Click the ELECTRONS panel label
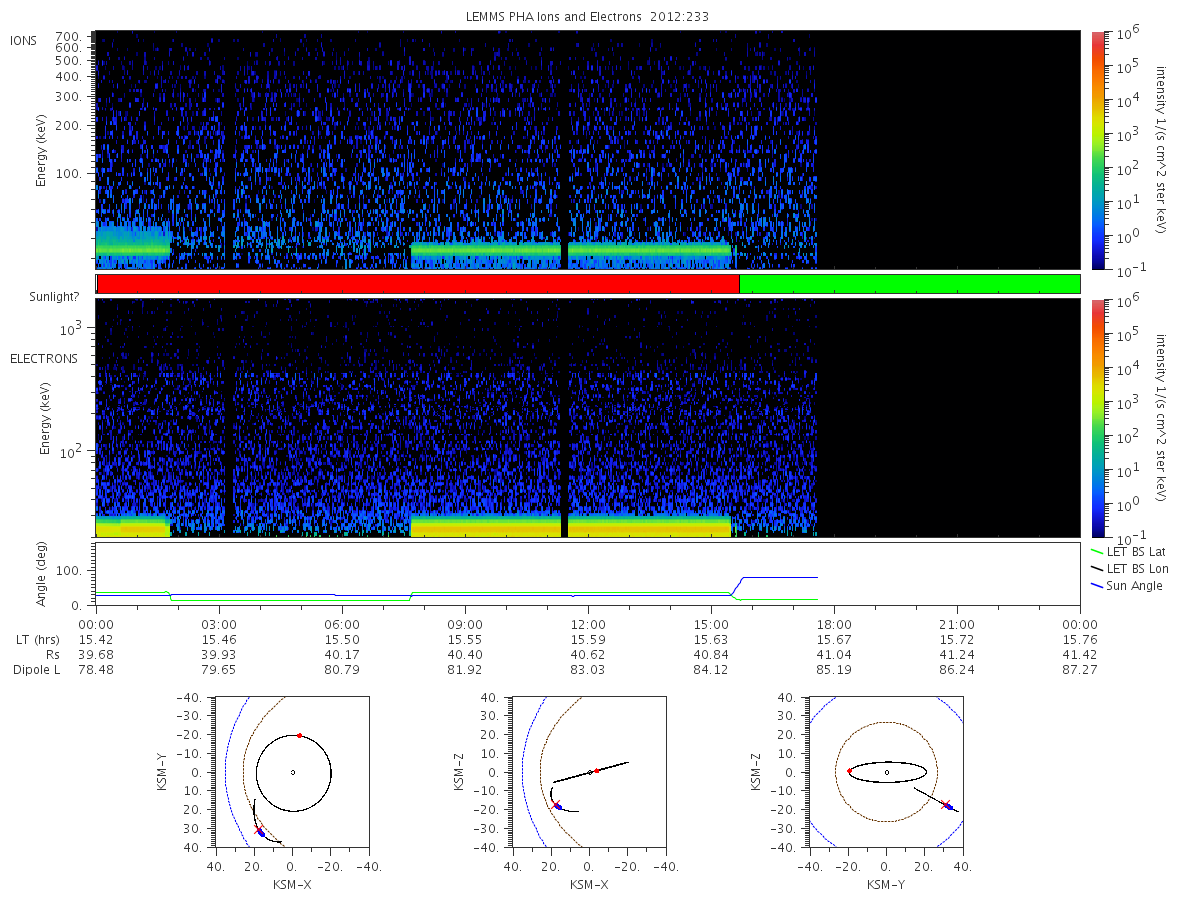Viewport: 1200px width, 900px height. pyautogui.click(x=44, y=358)
